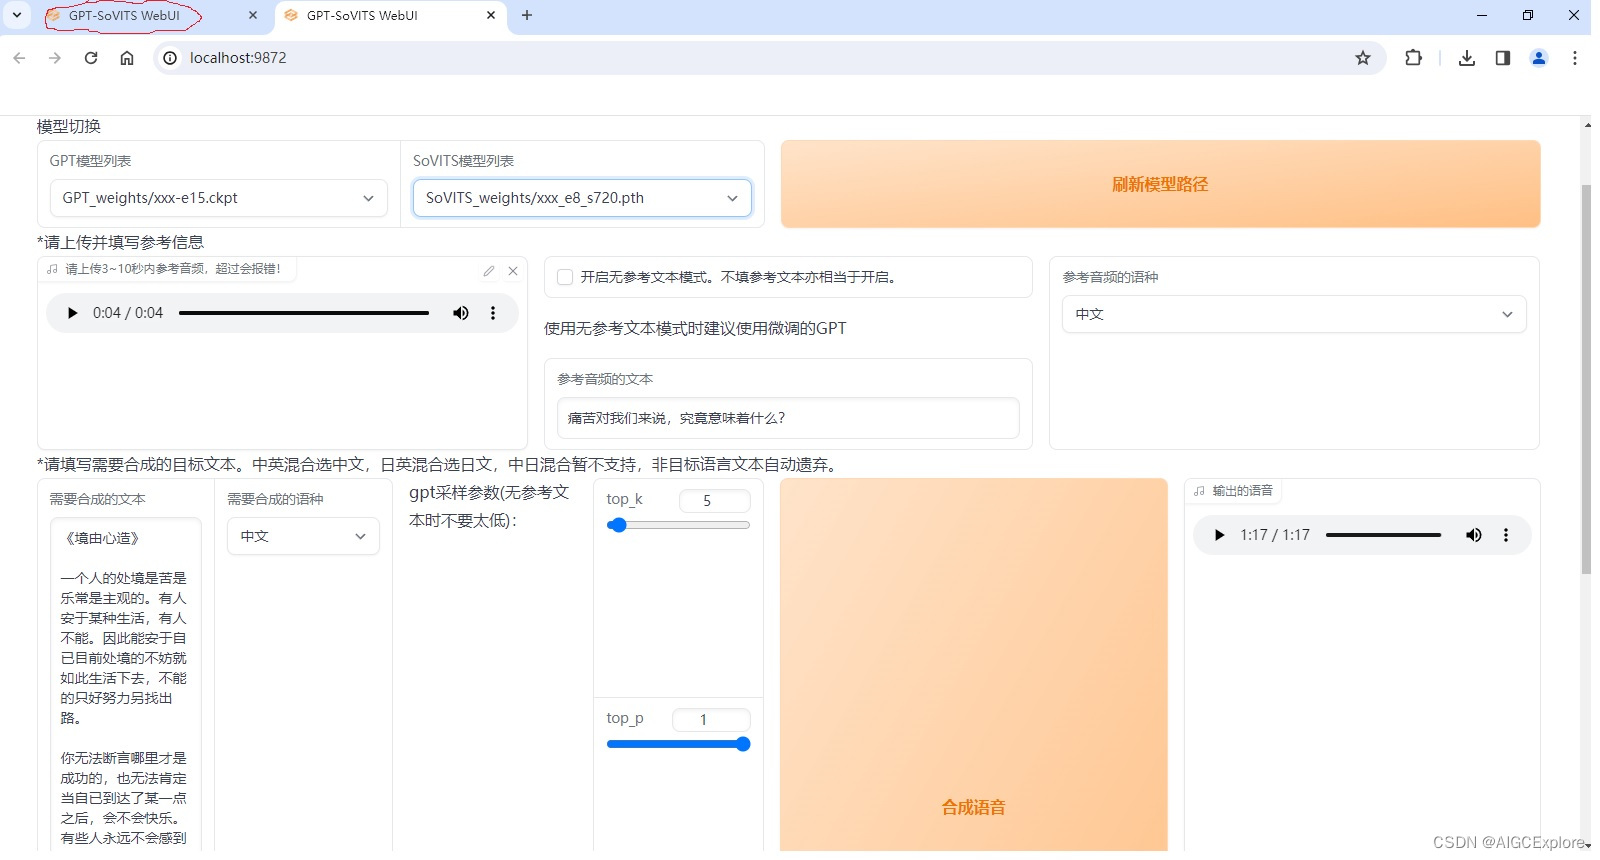Play the synthesized output audio
The image size is (1600, 860).
tap(1219, 535)
